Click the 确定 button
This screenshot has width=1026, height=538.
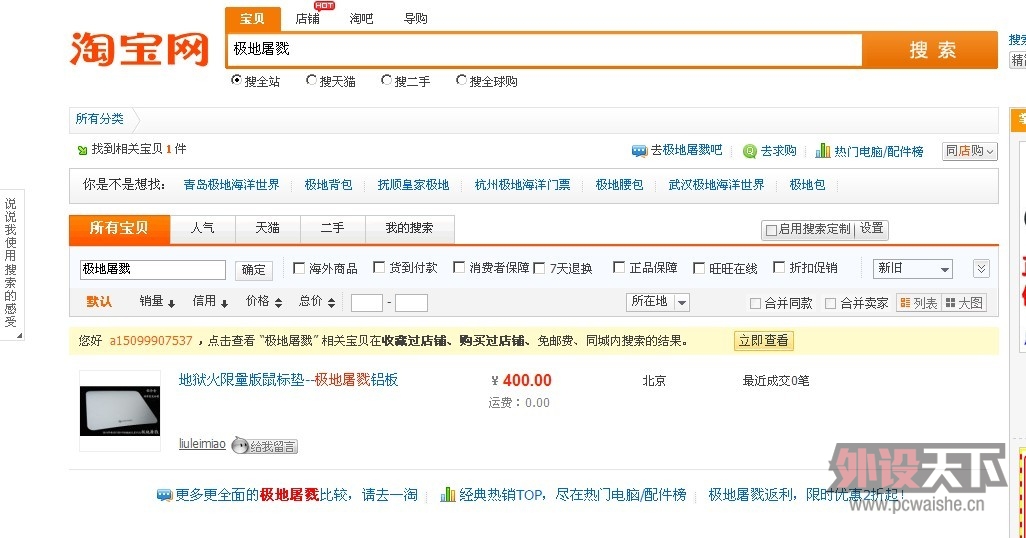coord(253,270)
